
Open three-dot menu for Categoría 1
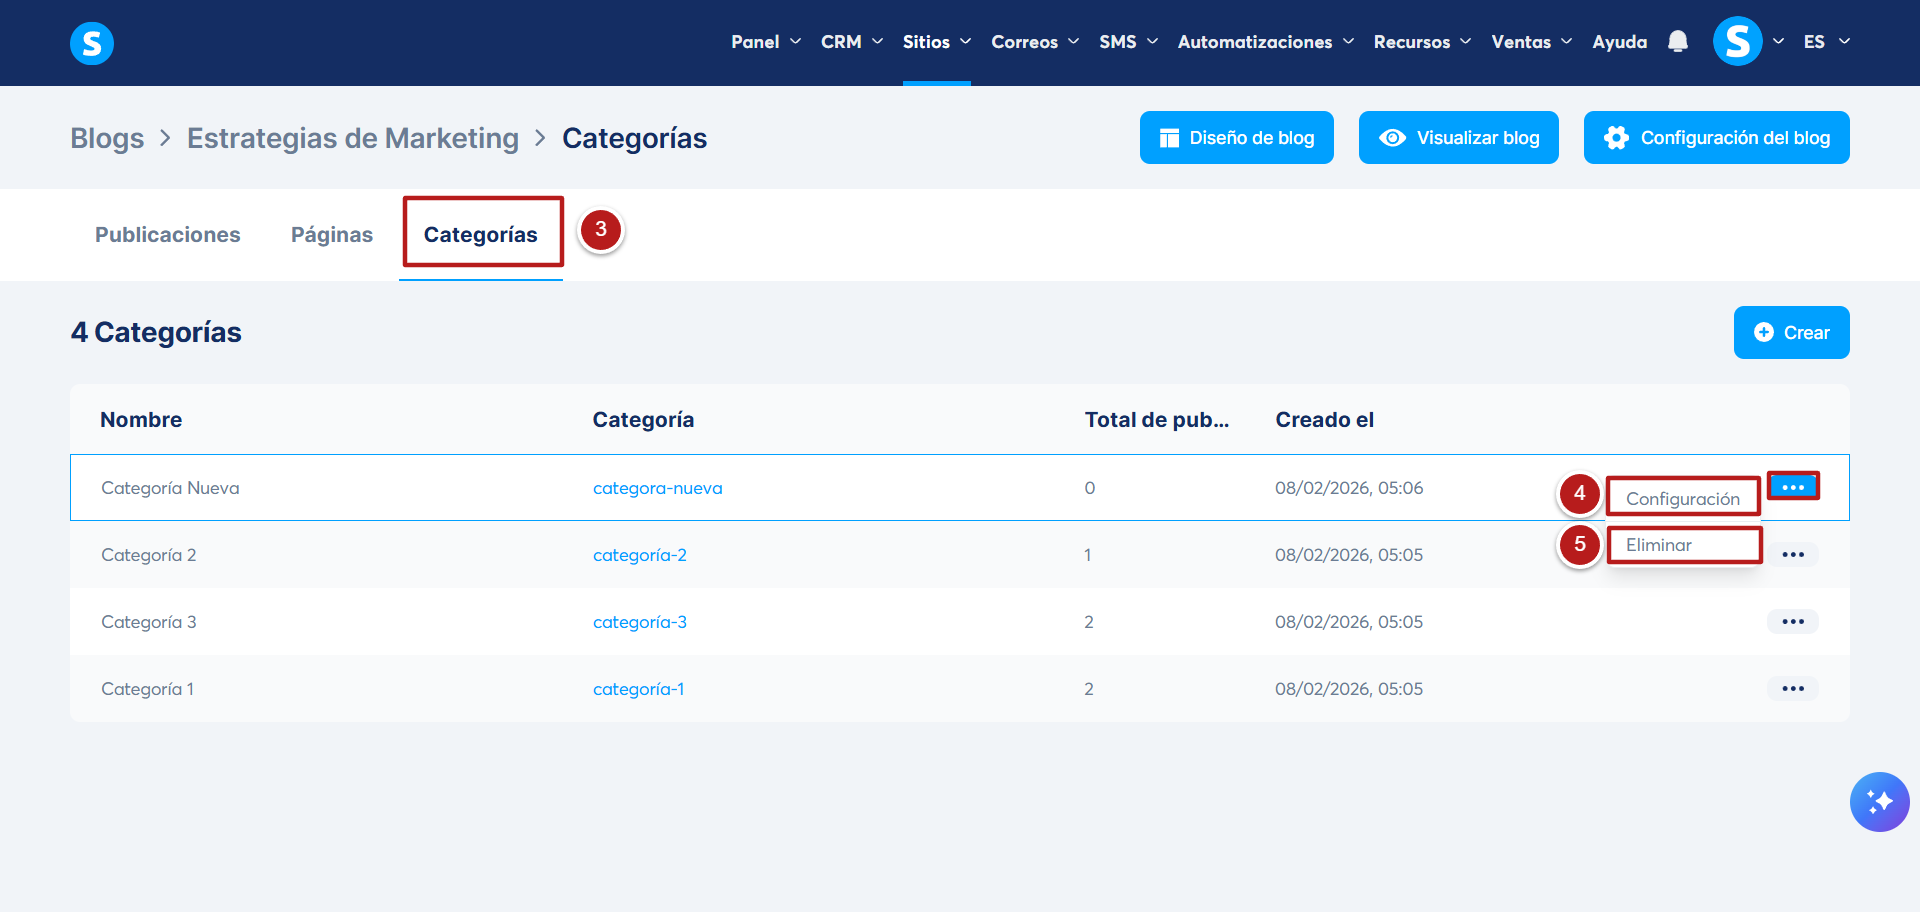[x=1793, y=689]
